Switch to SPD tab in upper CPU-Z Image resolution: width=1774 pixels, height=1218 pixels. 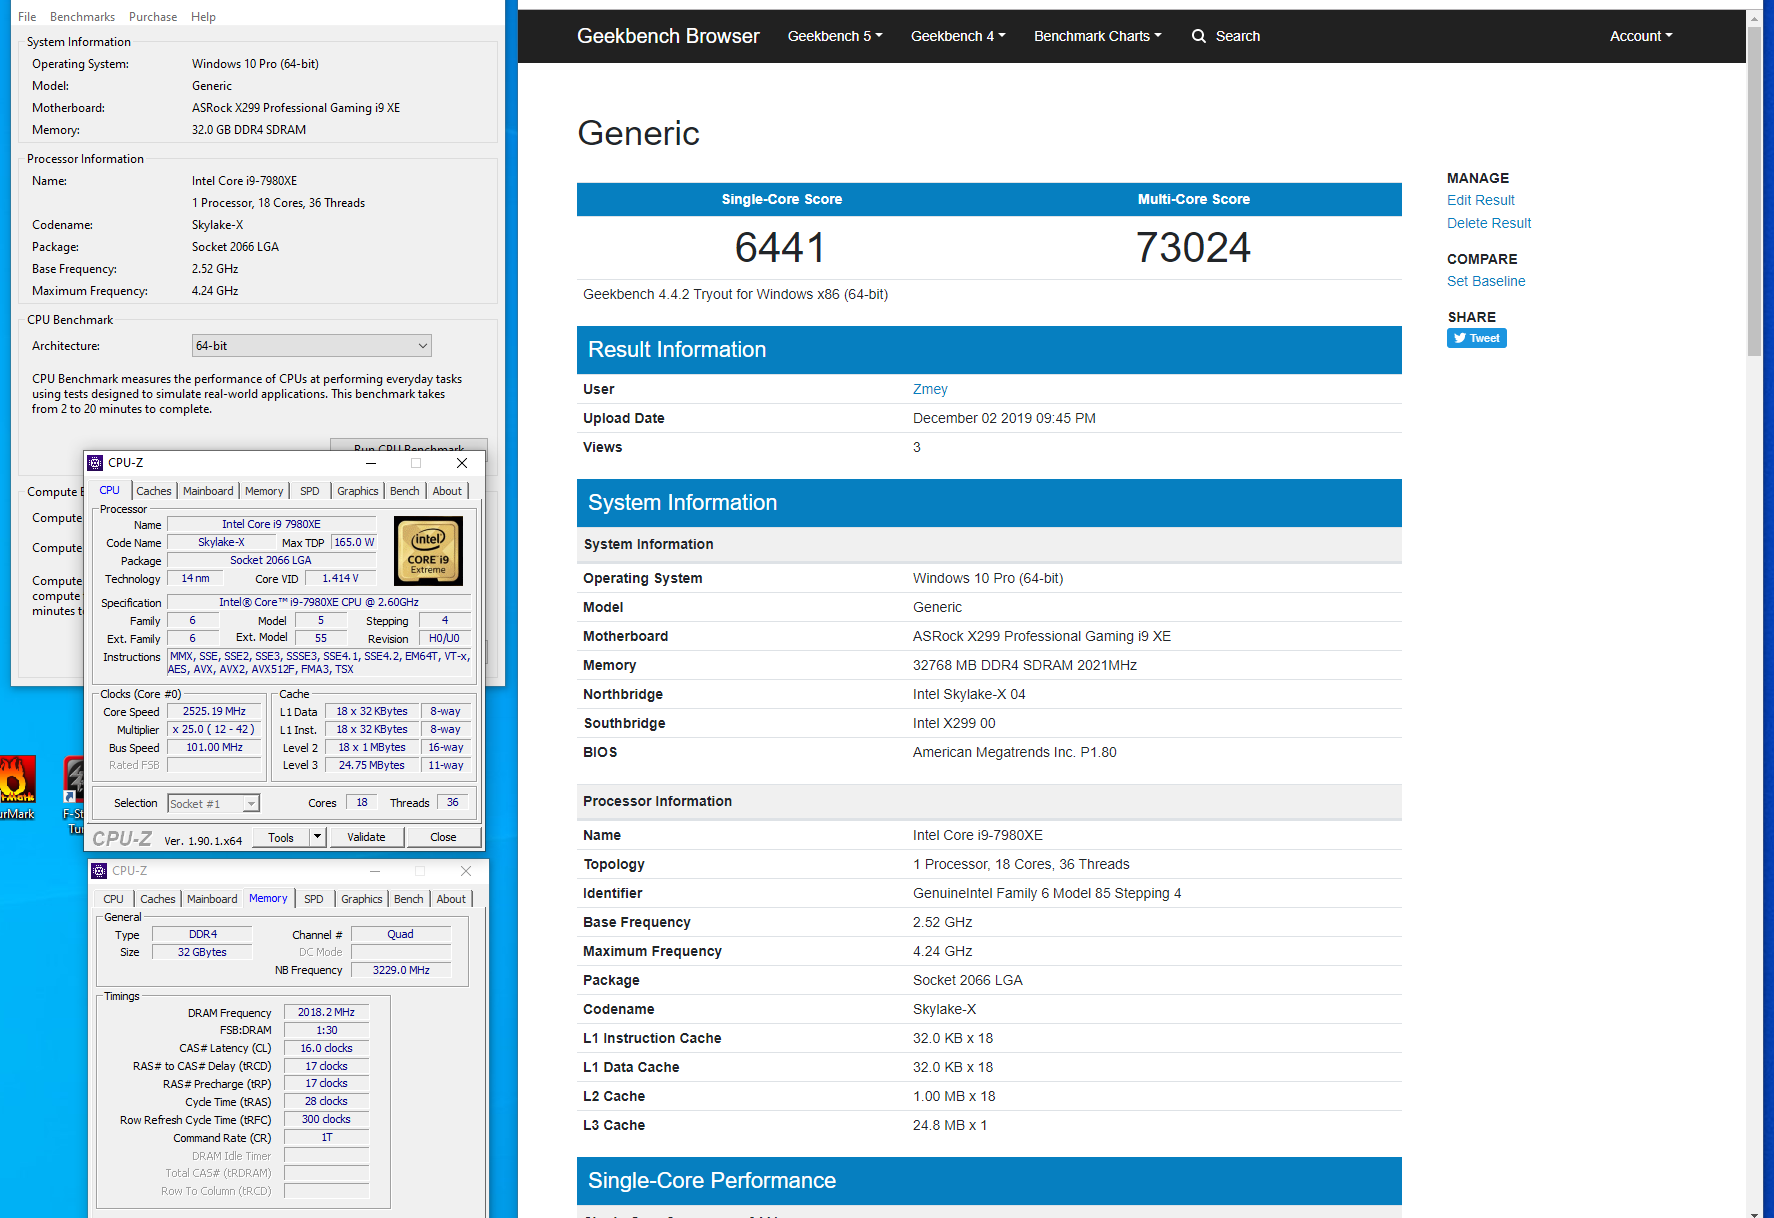tap(310, 491)
